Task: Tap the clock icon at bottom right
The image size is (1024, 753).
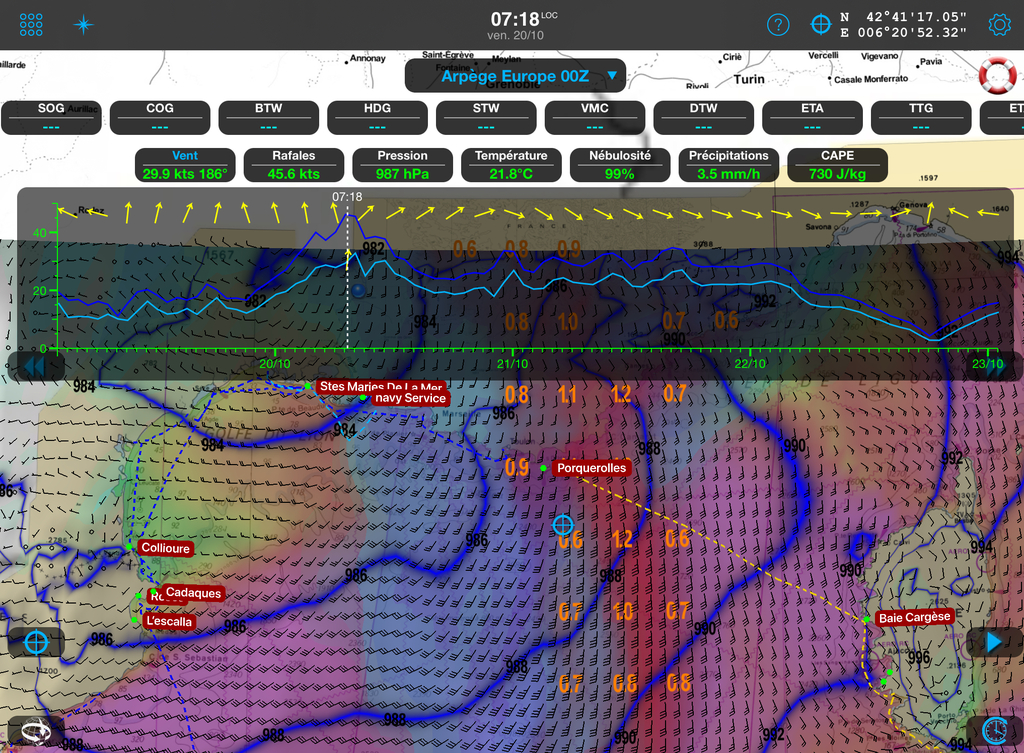Action: (995, 730)
